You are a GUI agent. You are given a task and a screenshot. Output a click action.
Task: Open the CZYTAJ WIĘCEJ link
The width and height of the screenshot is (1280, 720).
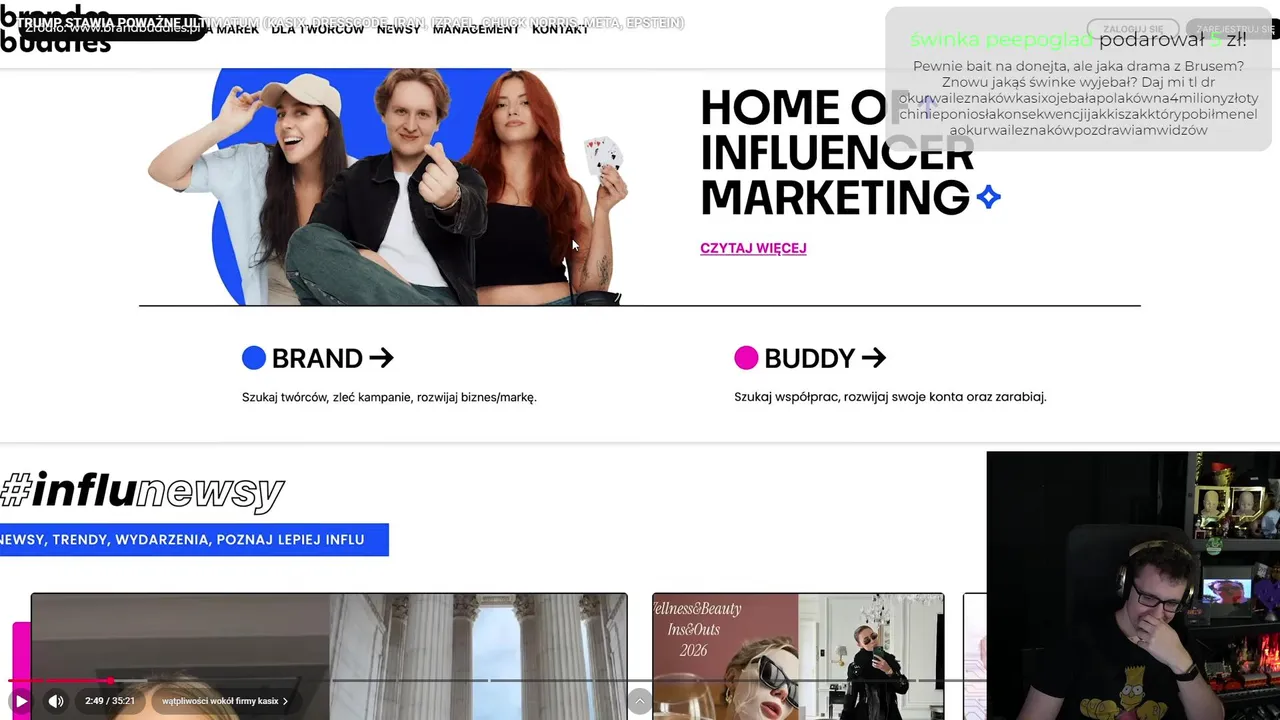[753, 248]
